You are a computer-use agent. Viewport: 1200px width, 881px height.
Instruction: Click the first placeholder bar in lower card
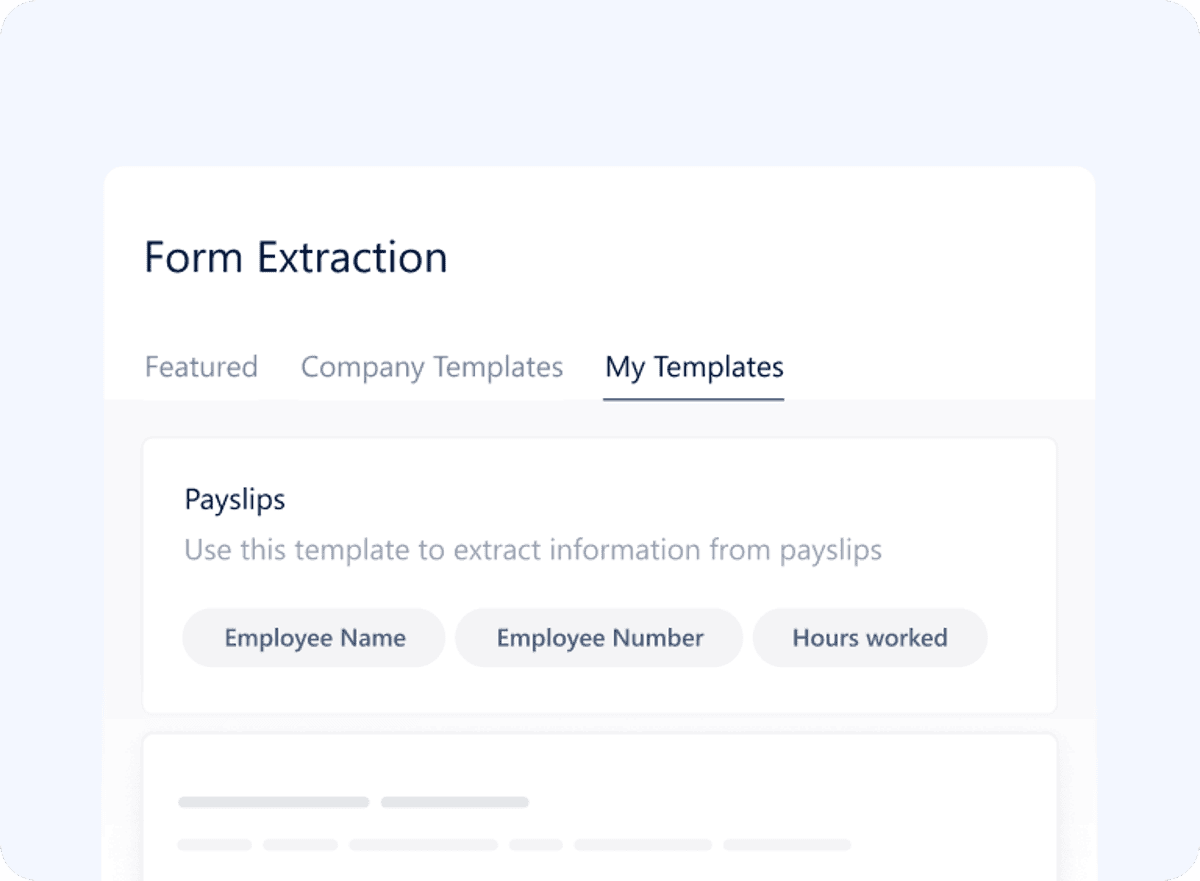tap(272, 801)
